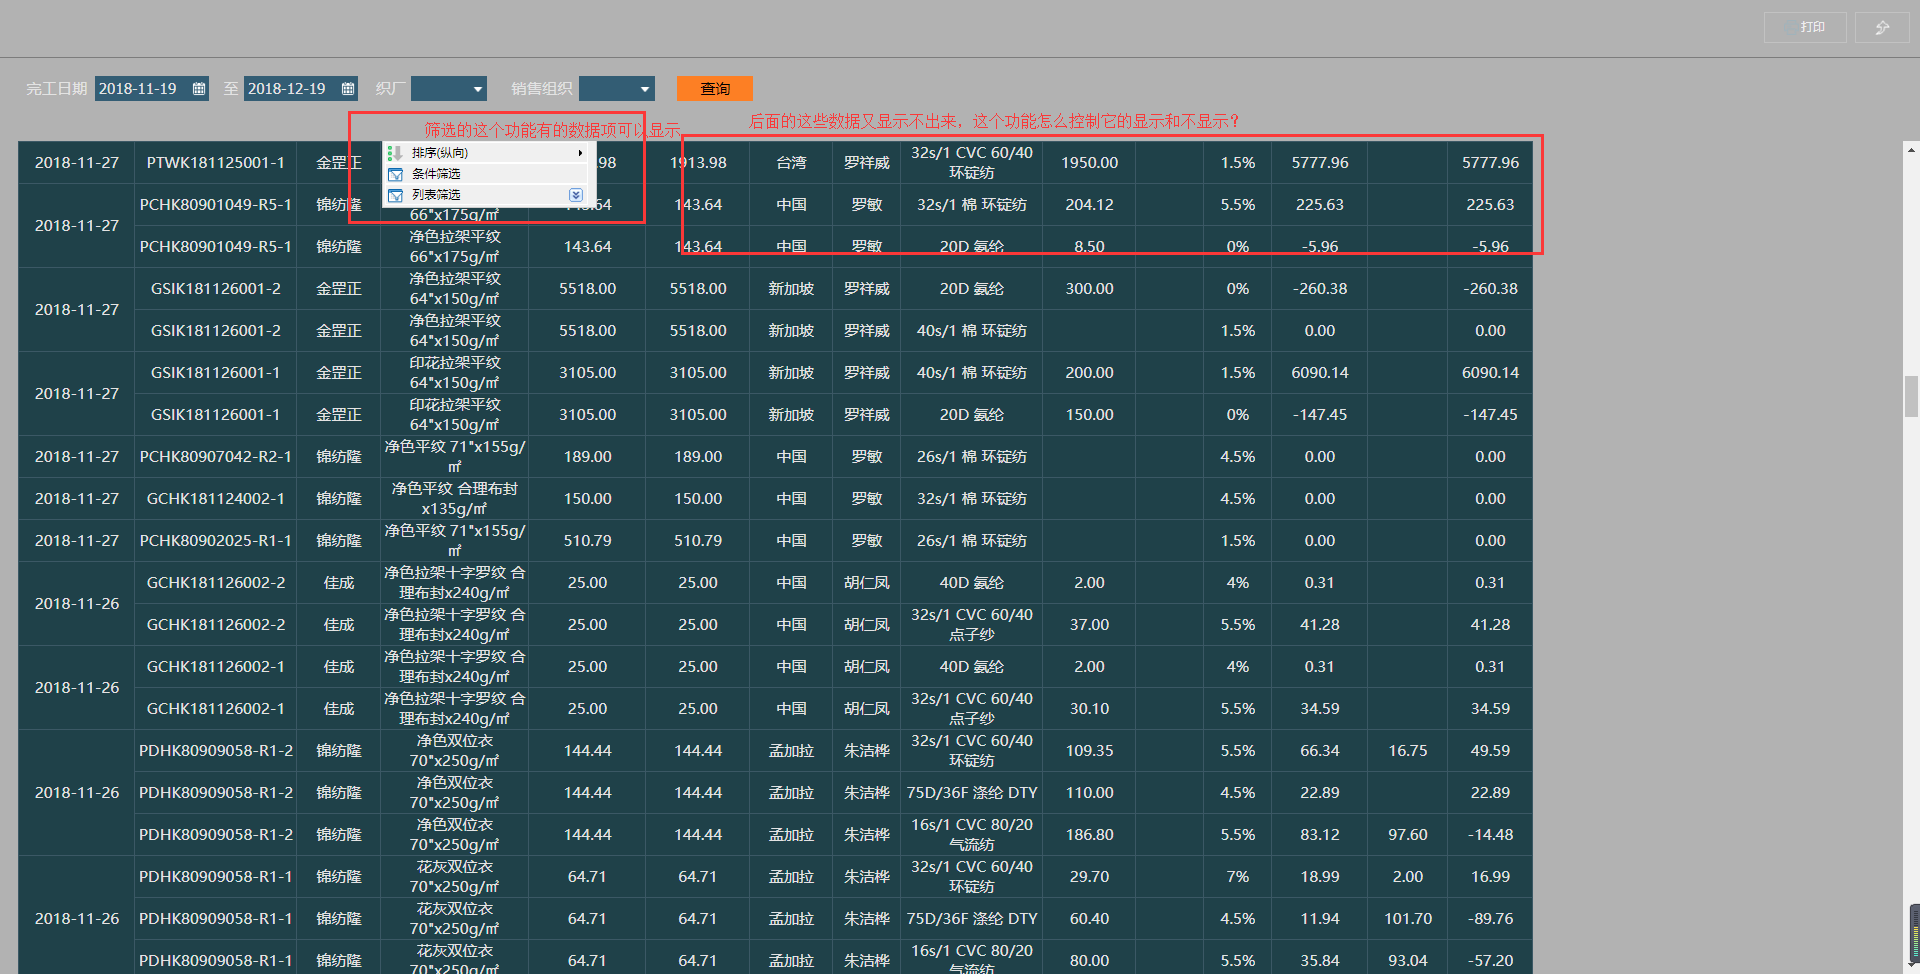This screenshot has width=1920, height=974.
Task: Click the vertical scrollbar thumb
Action: click(1911, 396)
